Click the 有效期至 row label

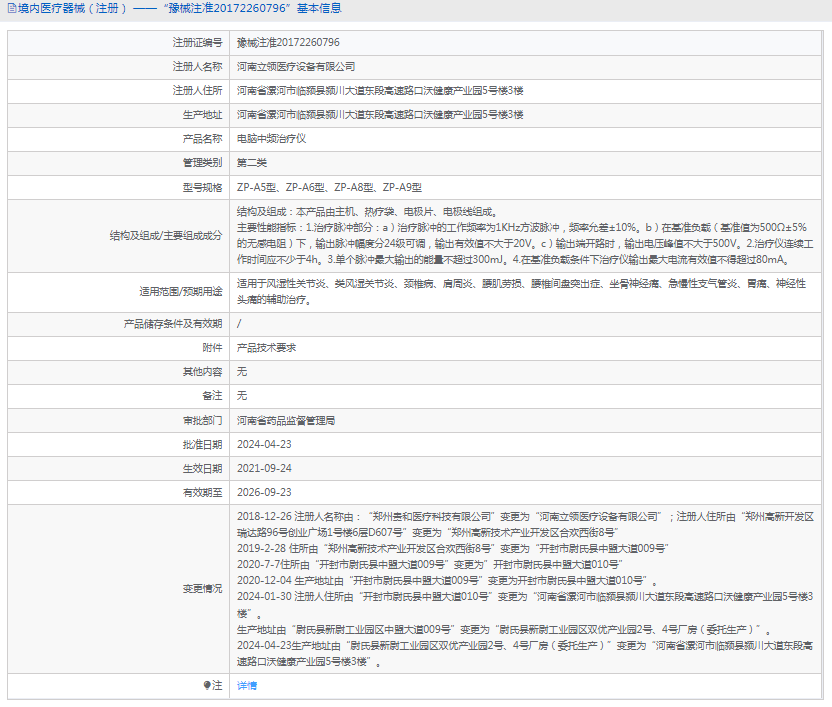(x=202, y=493)
